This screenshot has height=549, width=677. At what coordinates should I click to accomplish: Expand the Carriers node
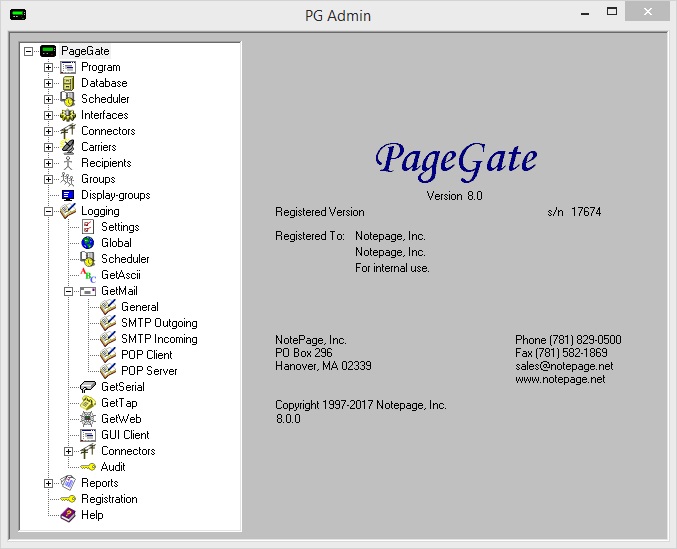pyautogui.click(x=48, y=147)
